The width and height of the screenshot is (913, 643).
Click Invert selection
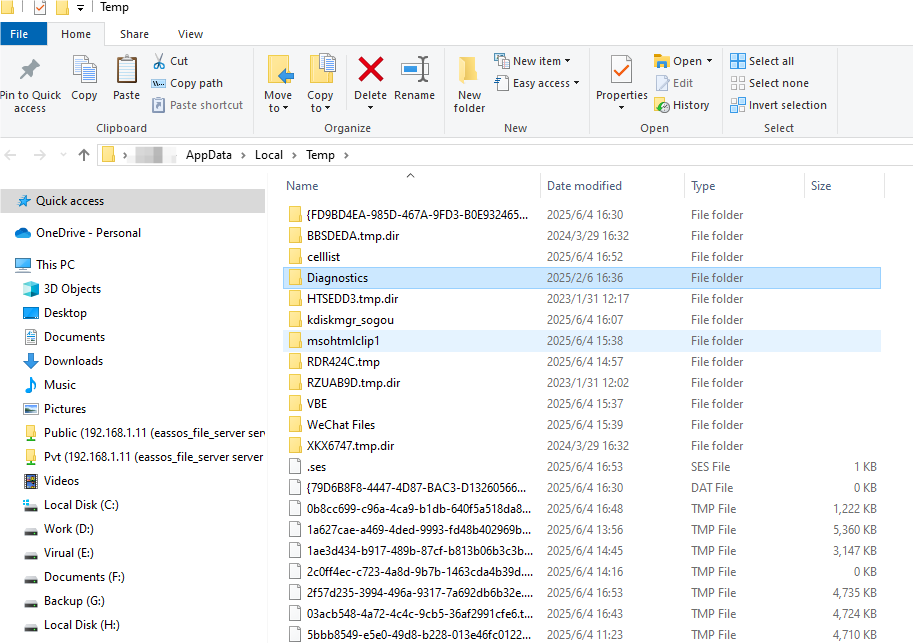pyautogui.click(x=778, y=105)
